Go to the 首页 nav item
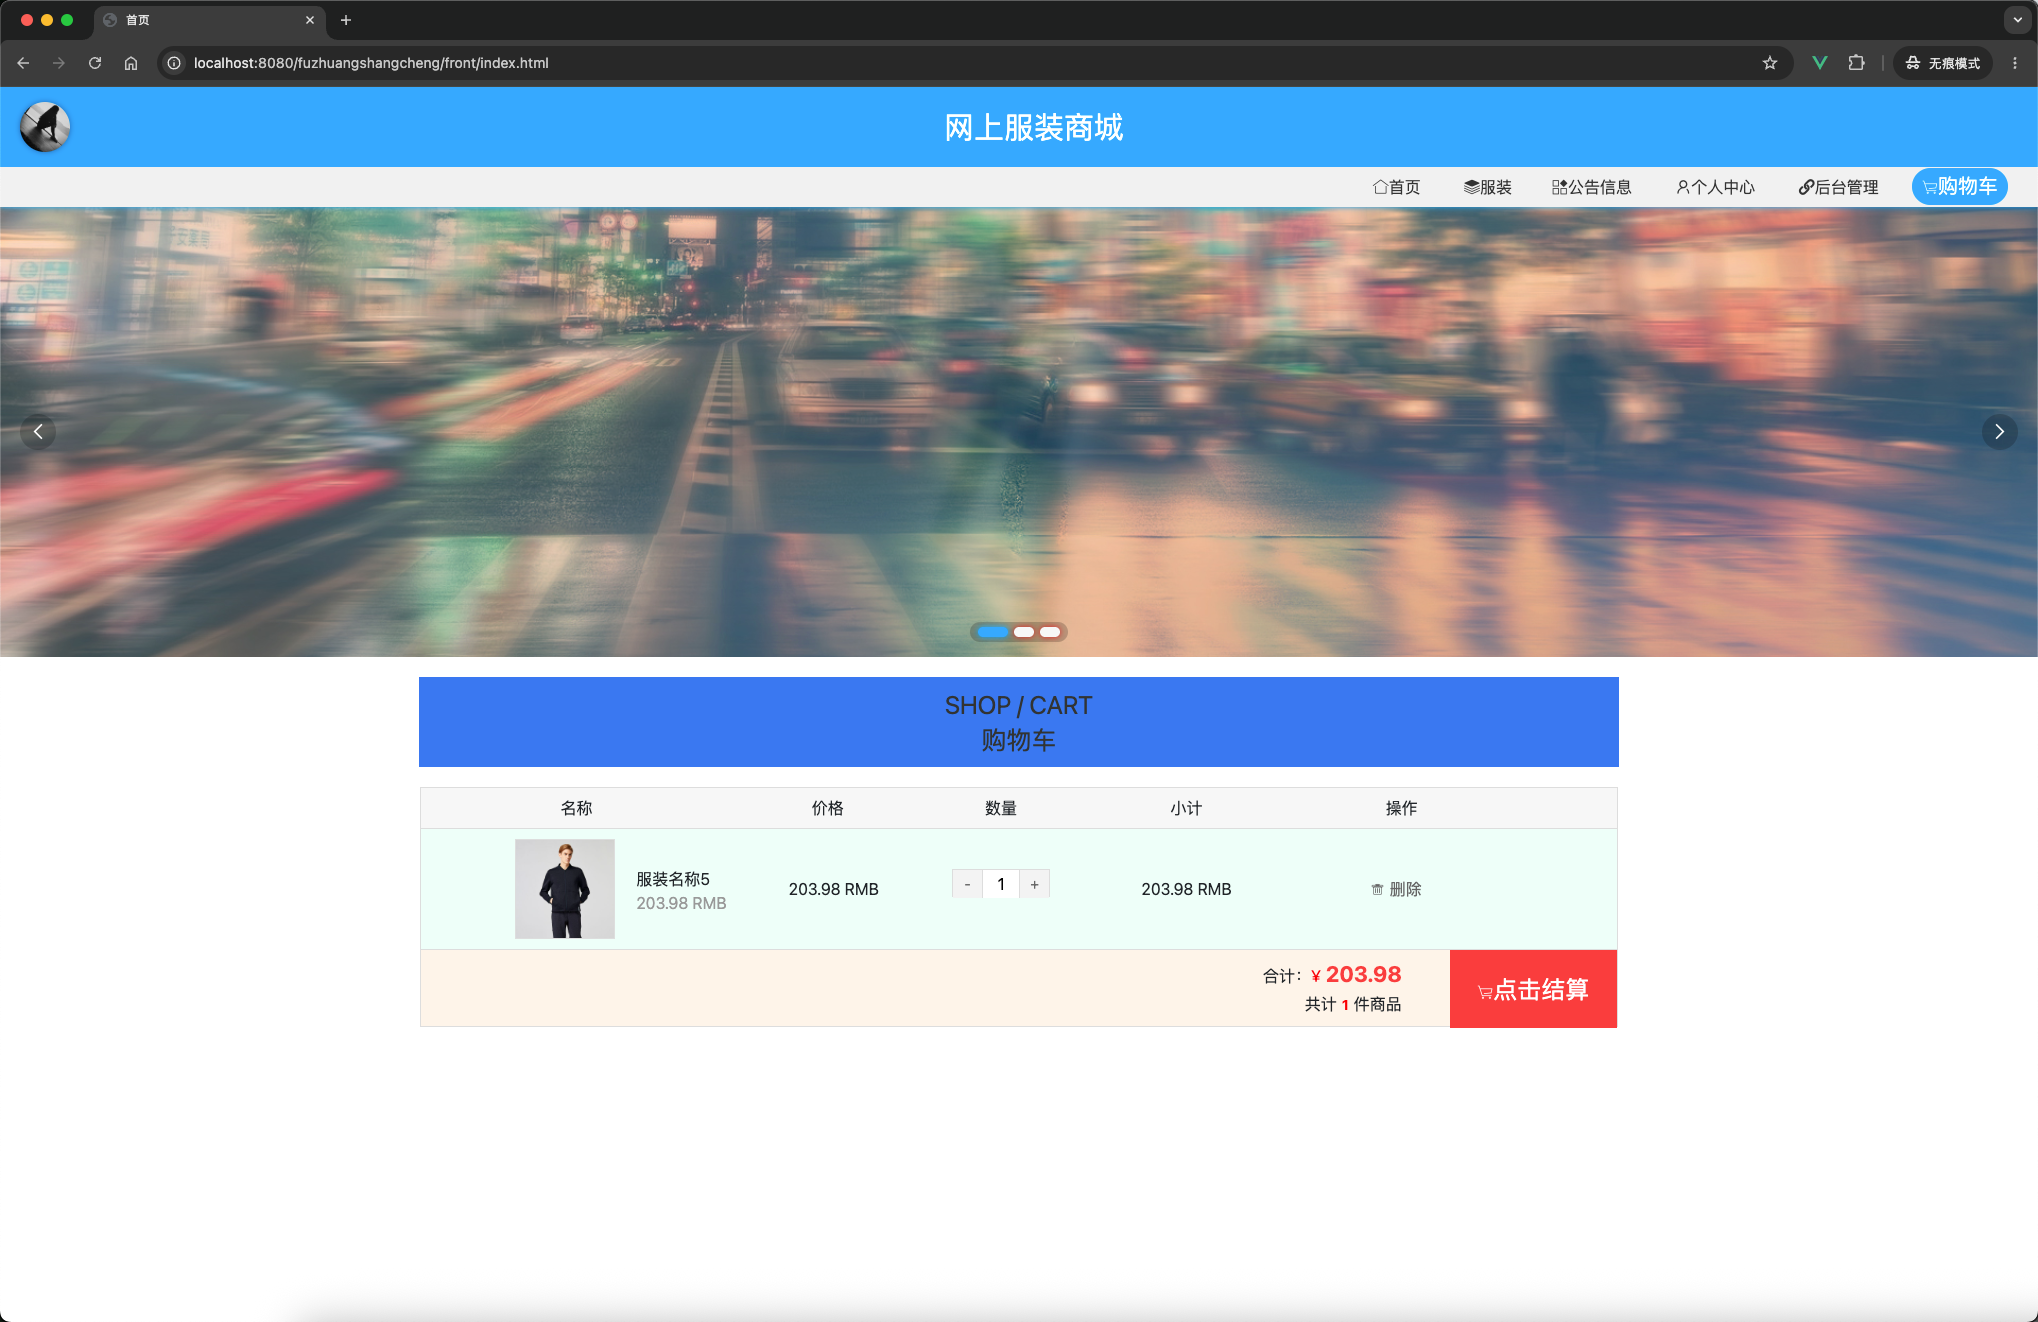This screenshot has width=2038, height=1322. pyautogui.click(x=1396, y=187)
